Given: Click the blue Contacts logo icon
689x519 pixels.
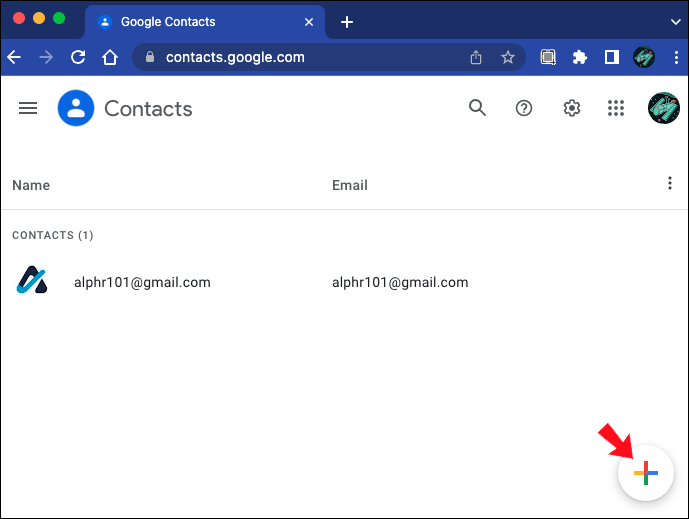Looking at the screenshot, I should (76, 108).
